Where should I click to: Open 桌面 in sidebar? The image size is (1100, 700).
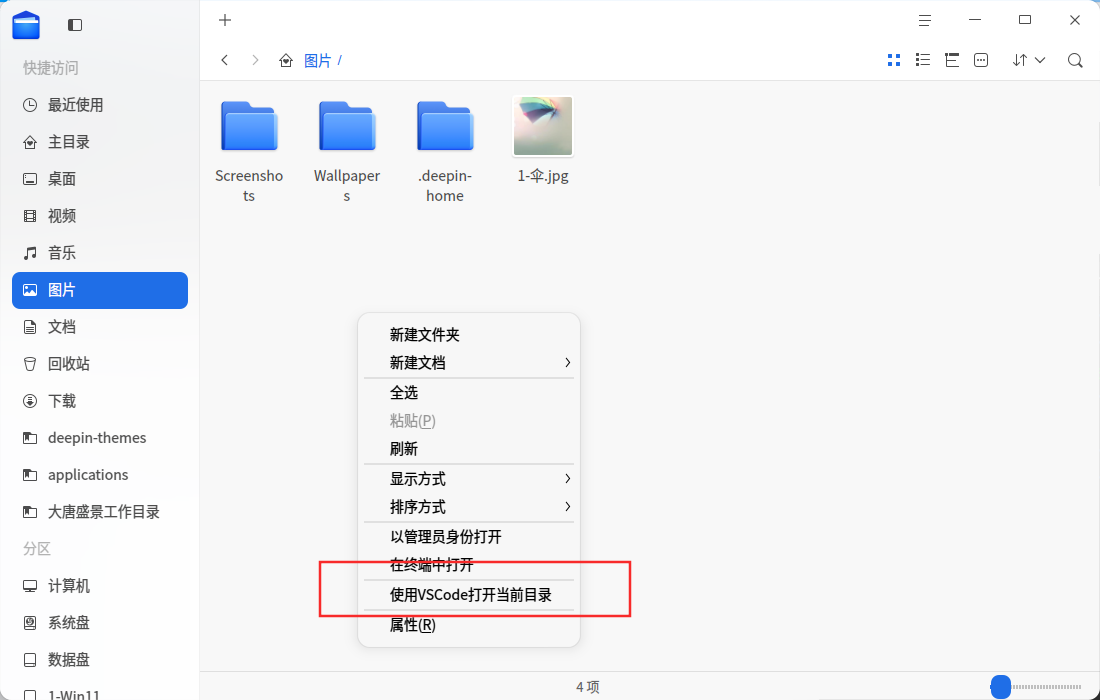click(x=100, y=179)
